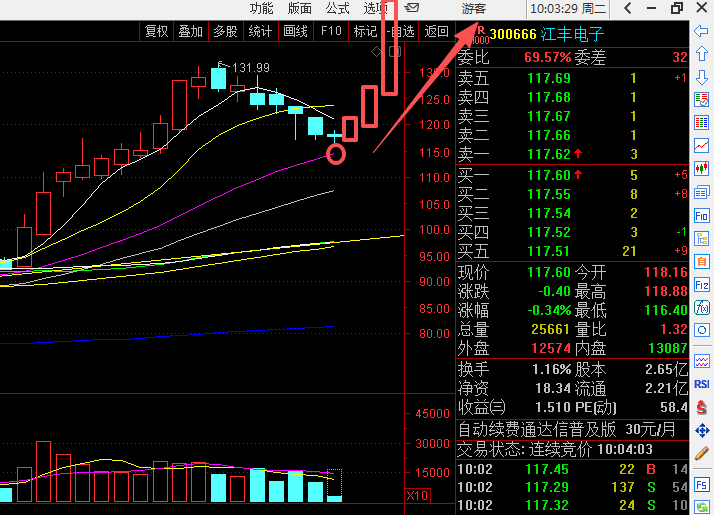
Task: Click the stock title 300666 江丰电子
Action: click(x=547, y=34)
